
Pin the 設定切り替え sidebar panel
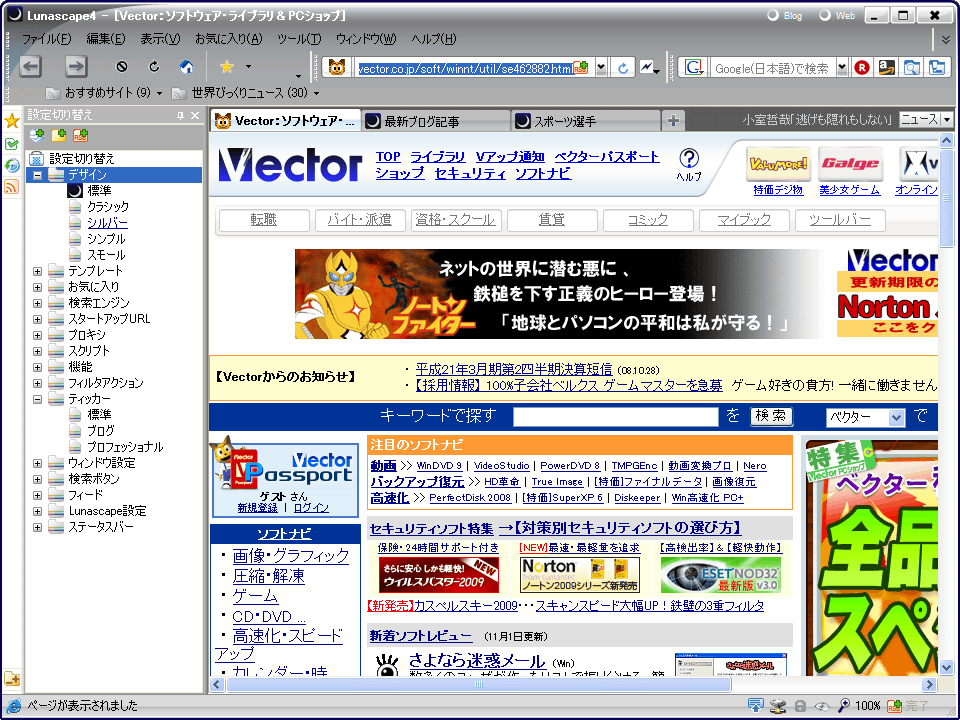[180, 115]
